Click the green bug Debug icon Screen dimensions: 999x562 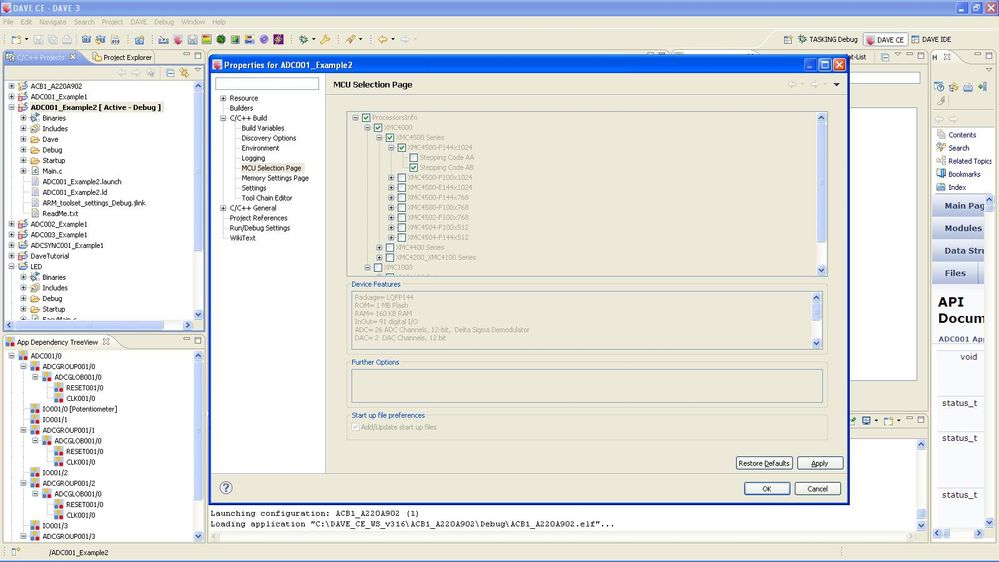click(303, 40)
